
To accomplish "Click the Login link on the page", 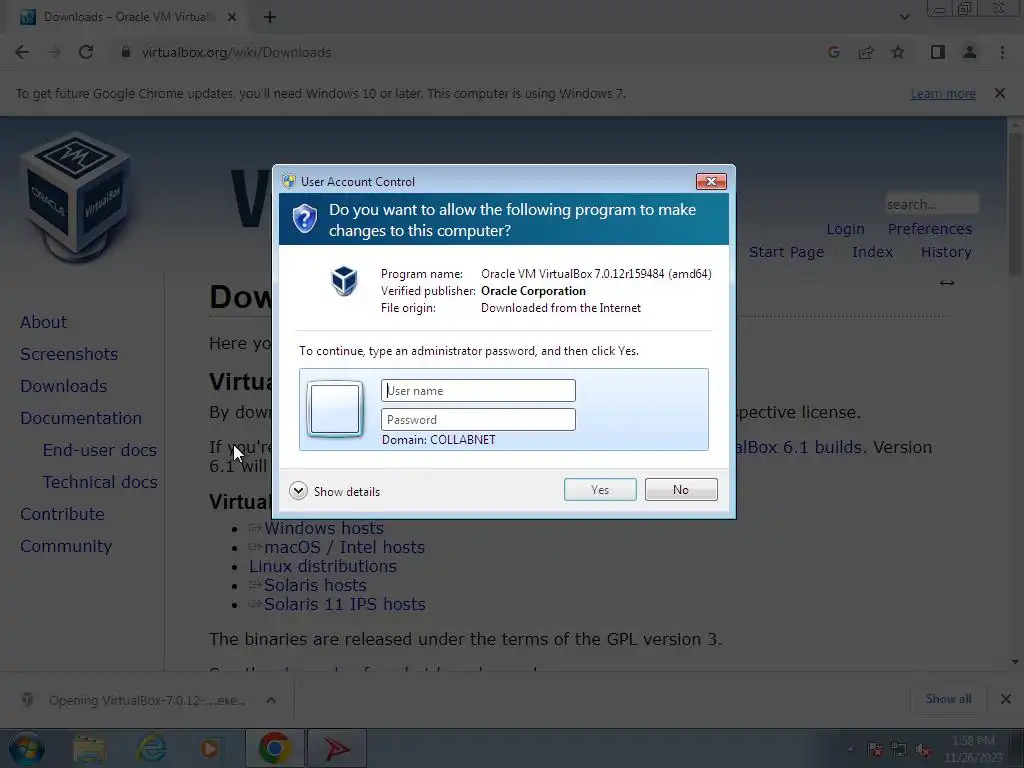I will click(x=845, y=229).
